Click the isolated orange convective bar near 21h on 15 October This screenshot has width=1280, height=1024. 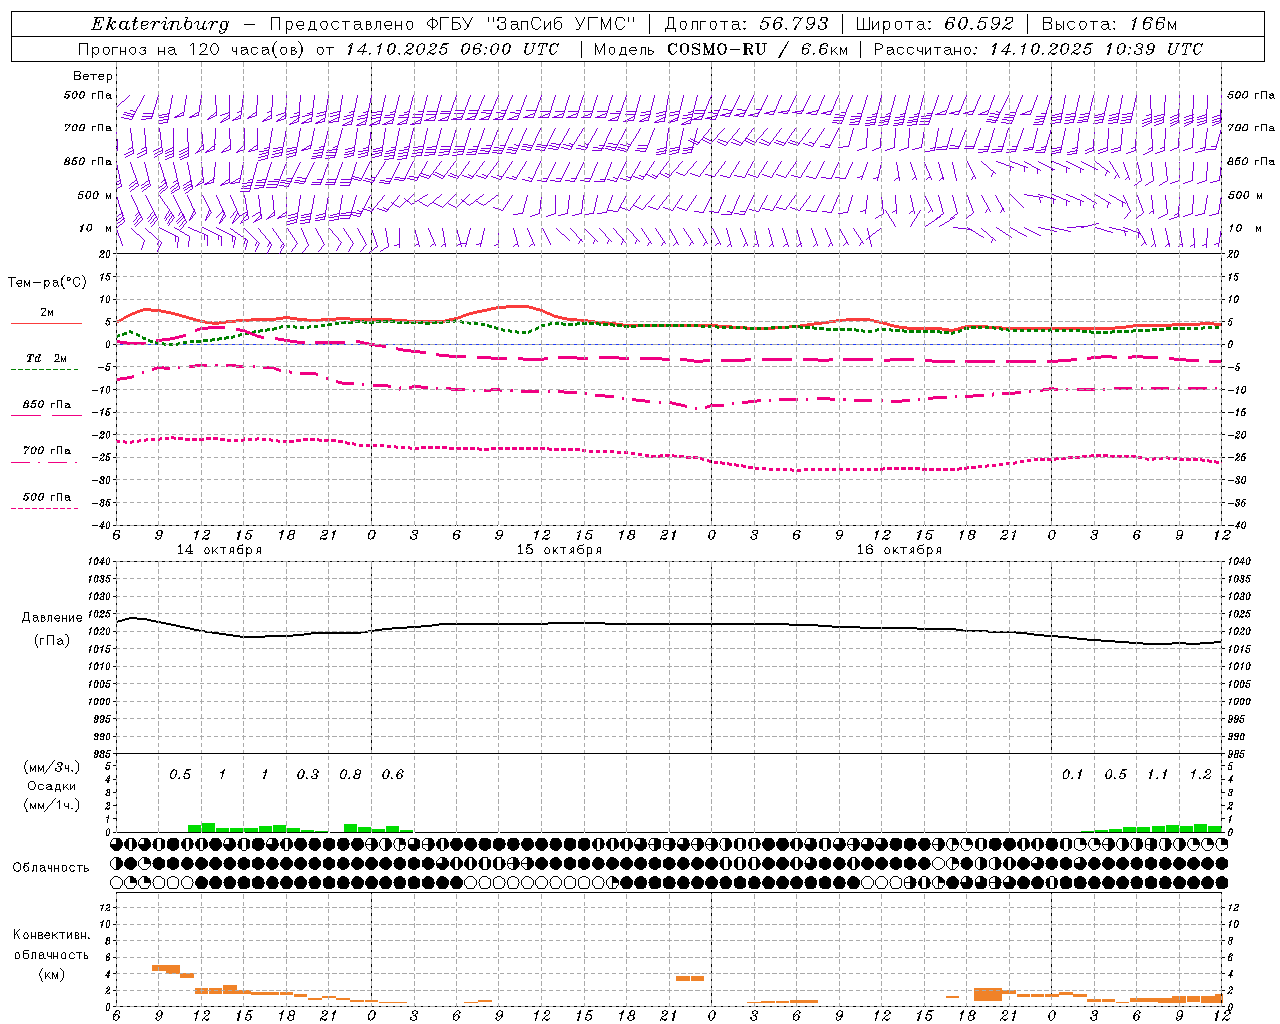[x=690, y=978]
